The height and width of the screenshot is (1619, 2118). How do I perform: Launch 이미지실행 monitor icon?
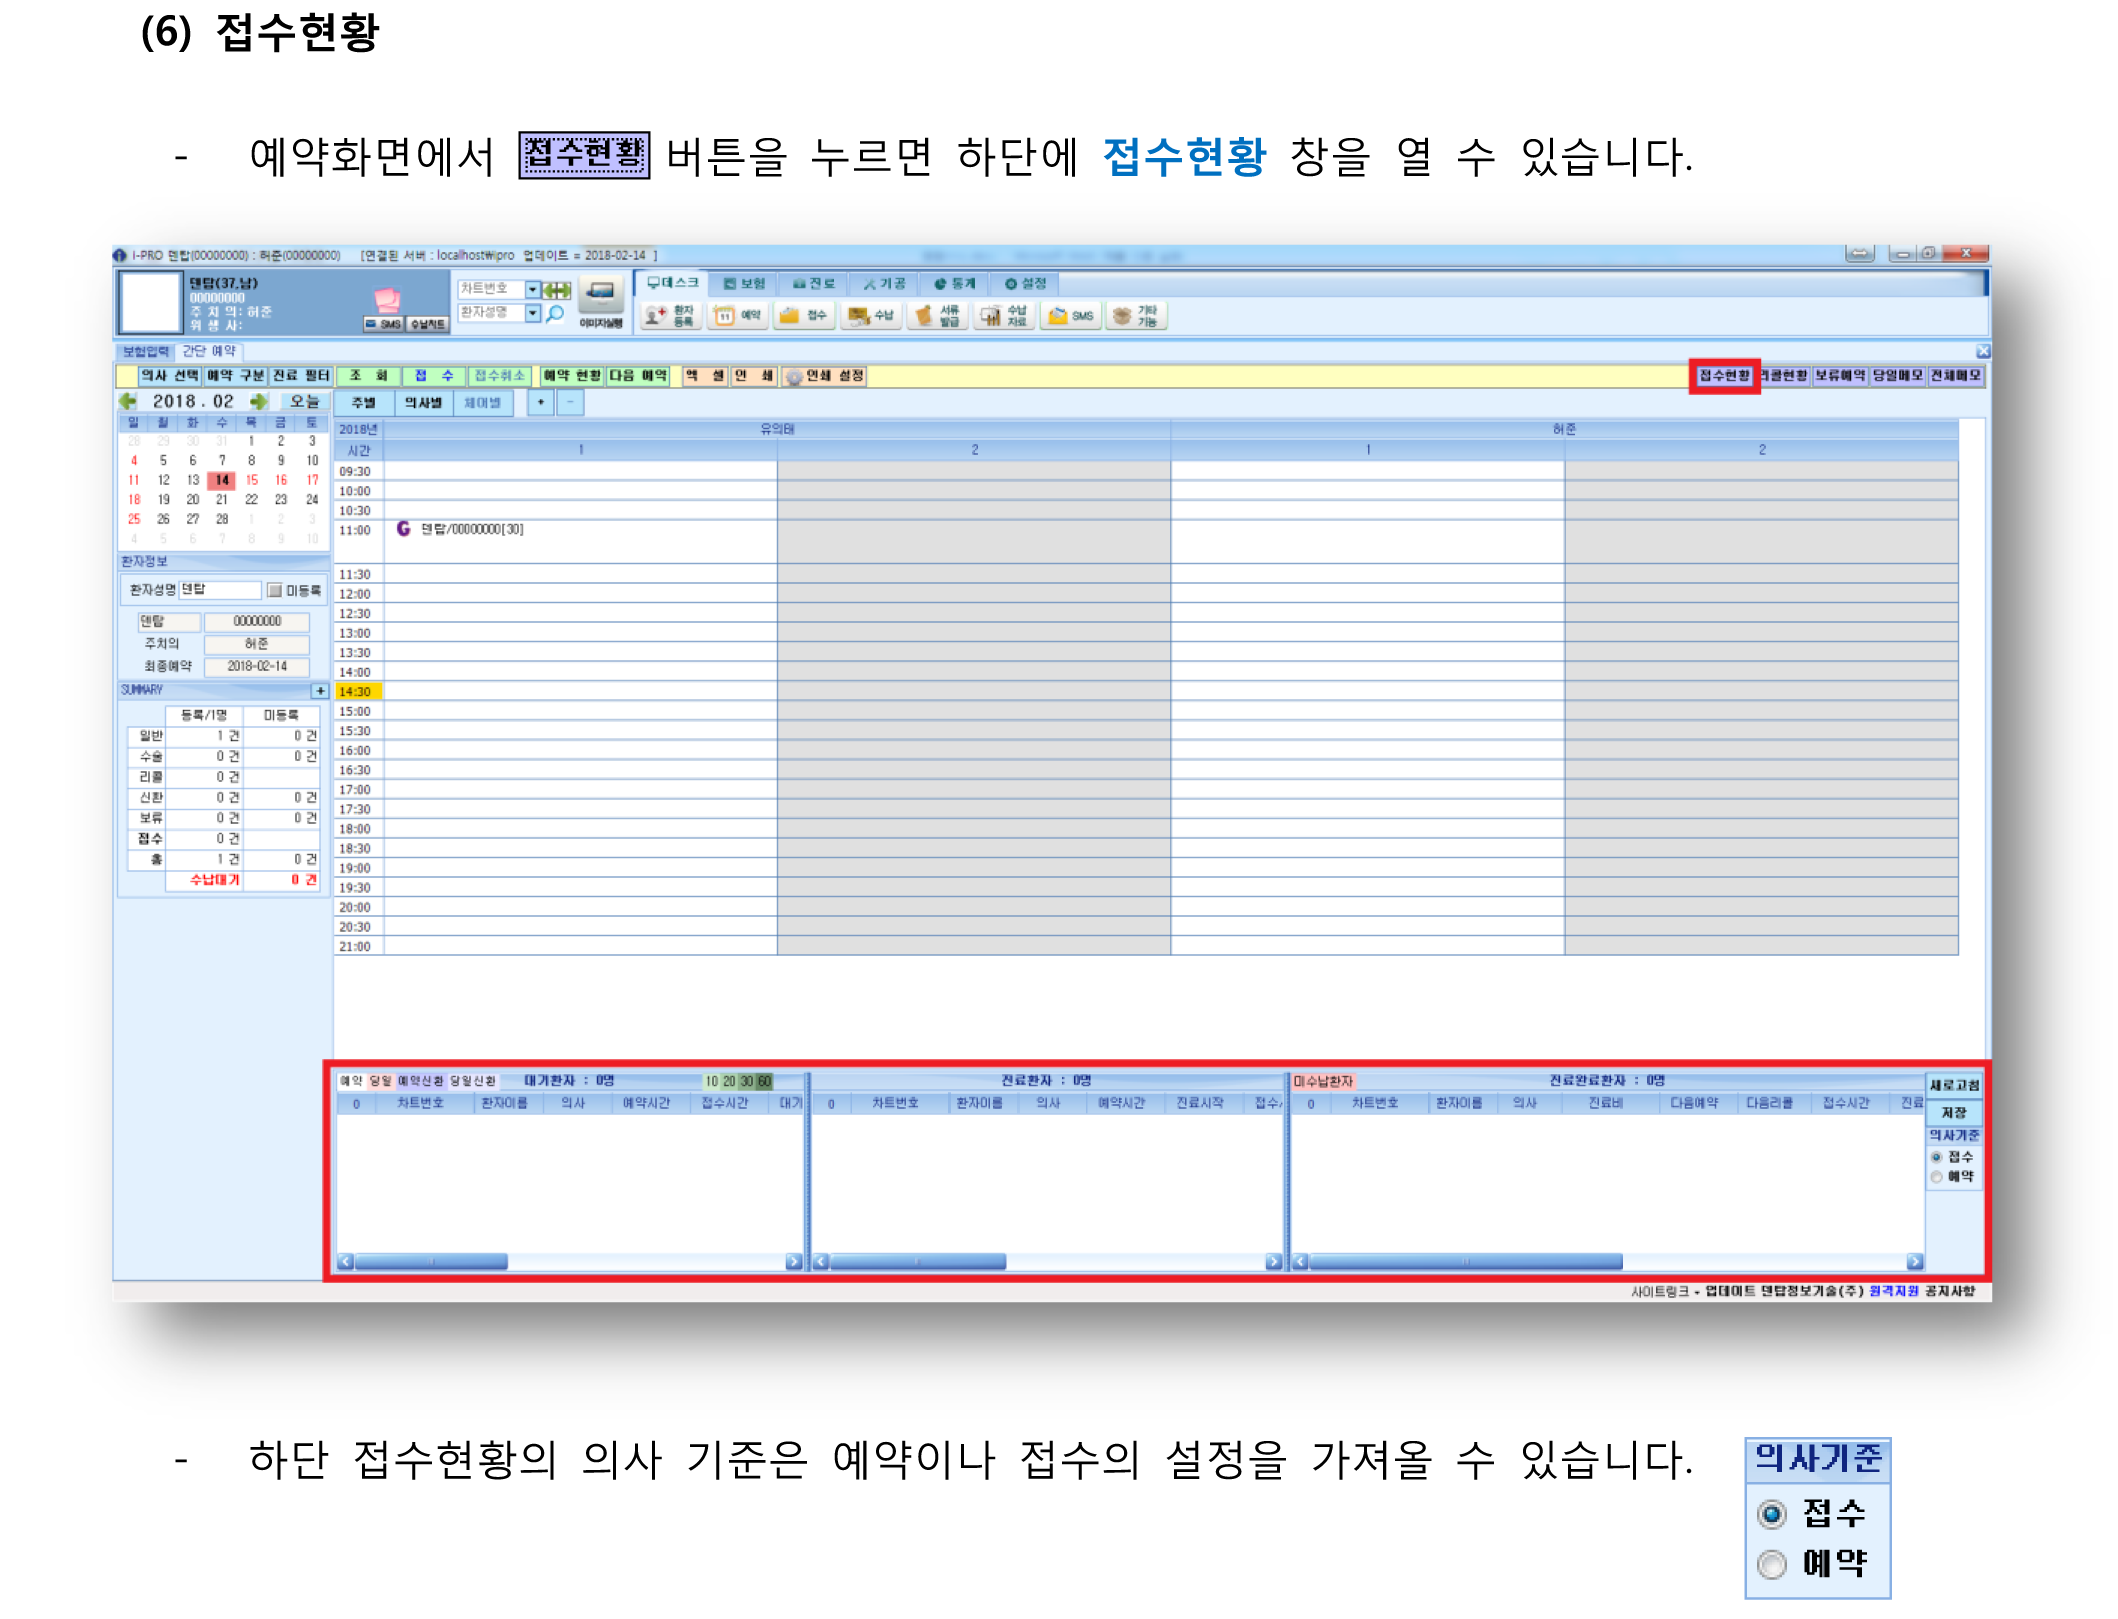[x=601, y=302]
